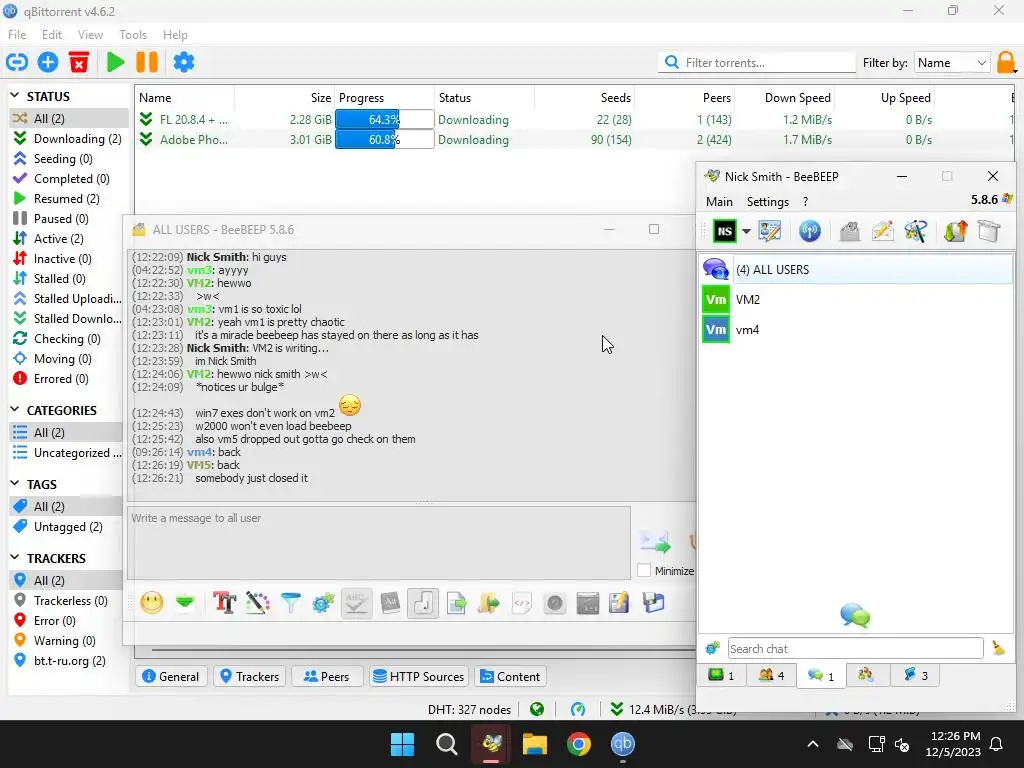Click the trash bin icon in BeeBEEP
Viewport: 1024px width, 768px height.
[989, 231]
